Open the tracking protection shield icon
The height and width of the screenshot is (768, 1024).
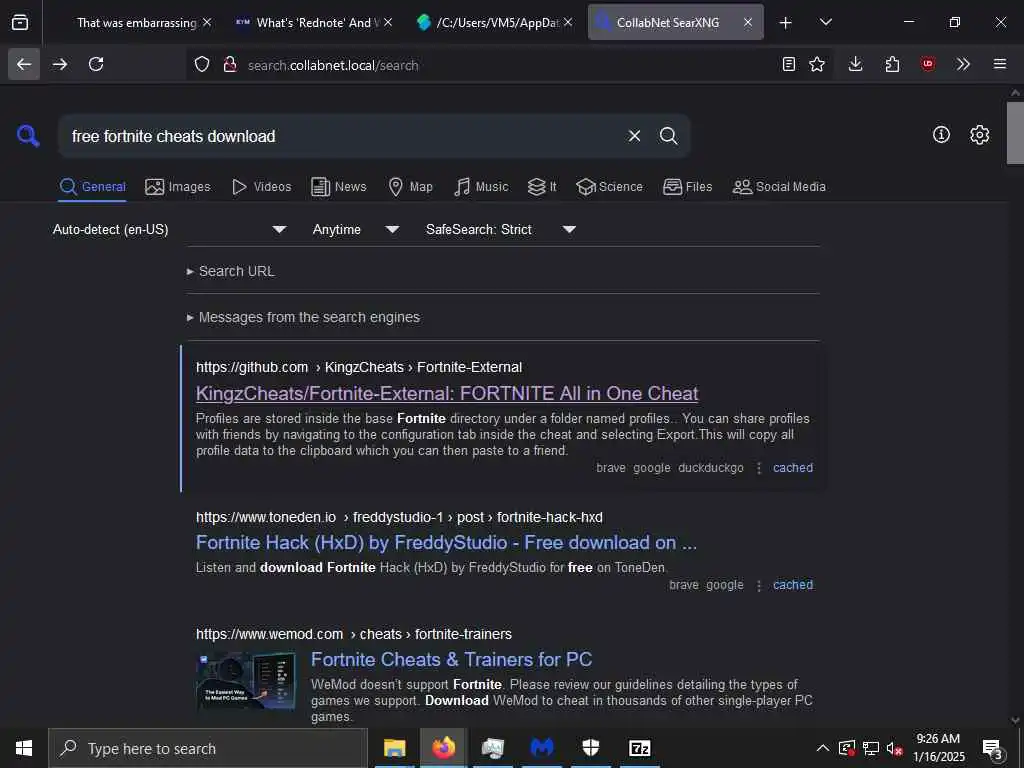[202, 65]
